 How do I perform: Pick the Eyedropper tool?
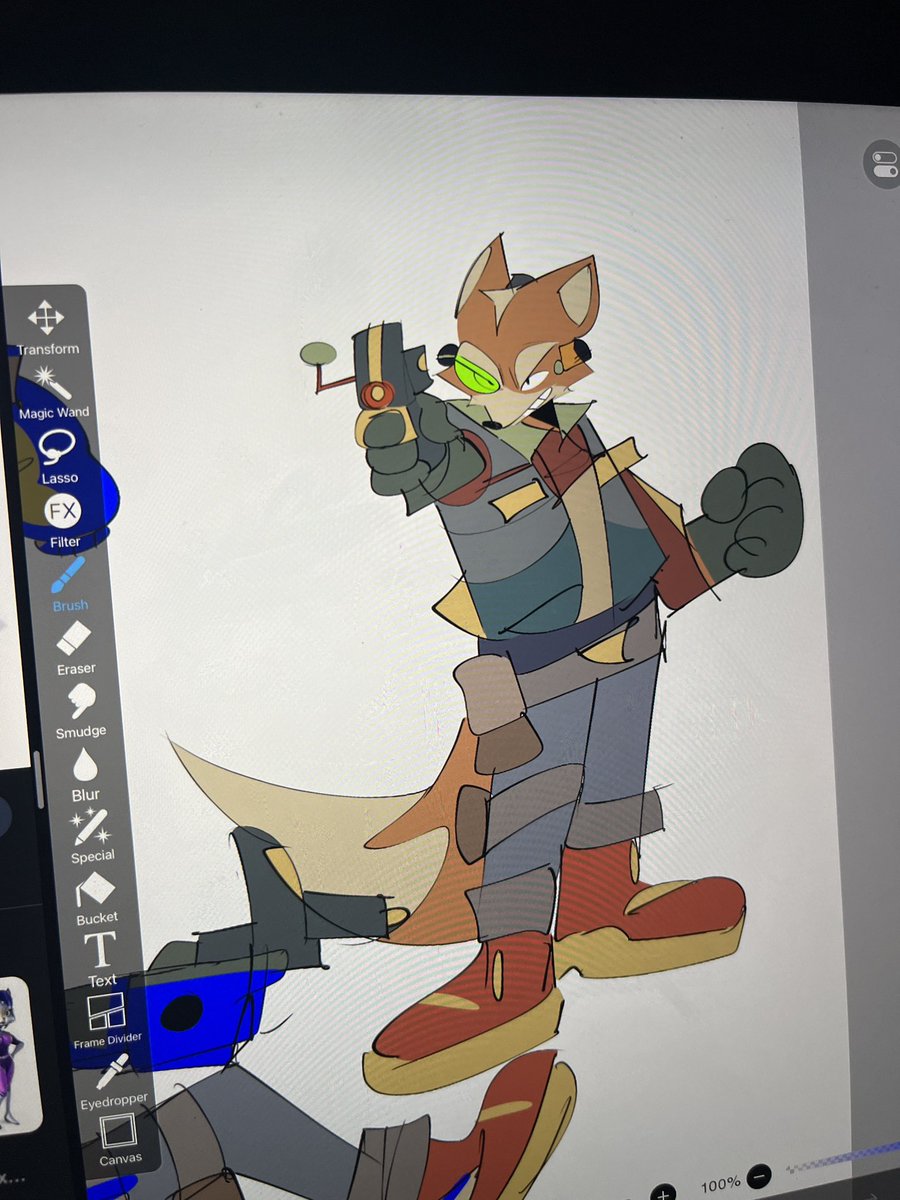(x=113, y=1081)
